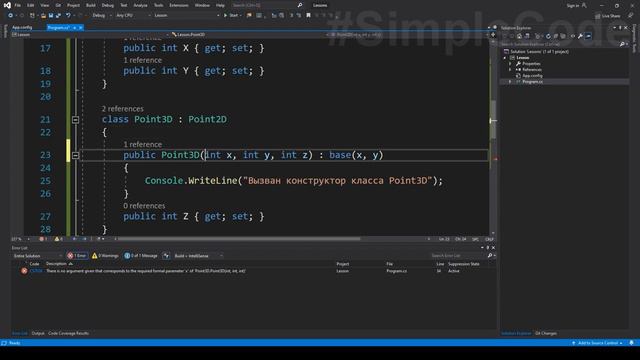Open the Any CPU platform dropdown
The height and width of the screenshot is (360, 640).
point(133,16)
